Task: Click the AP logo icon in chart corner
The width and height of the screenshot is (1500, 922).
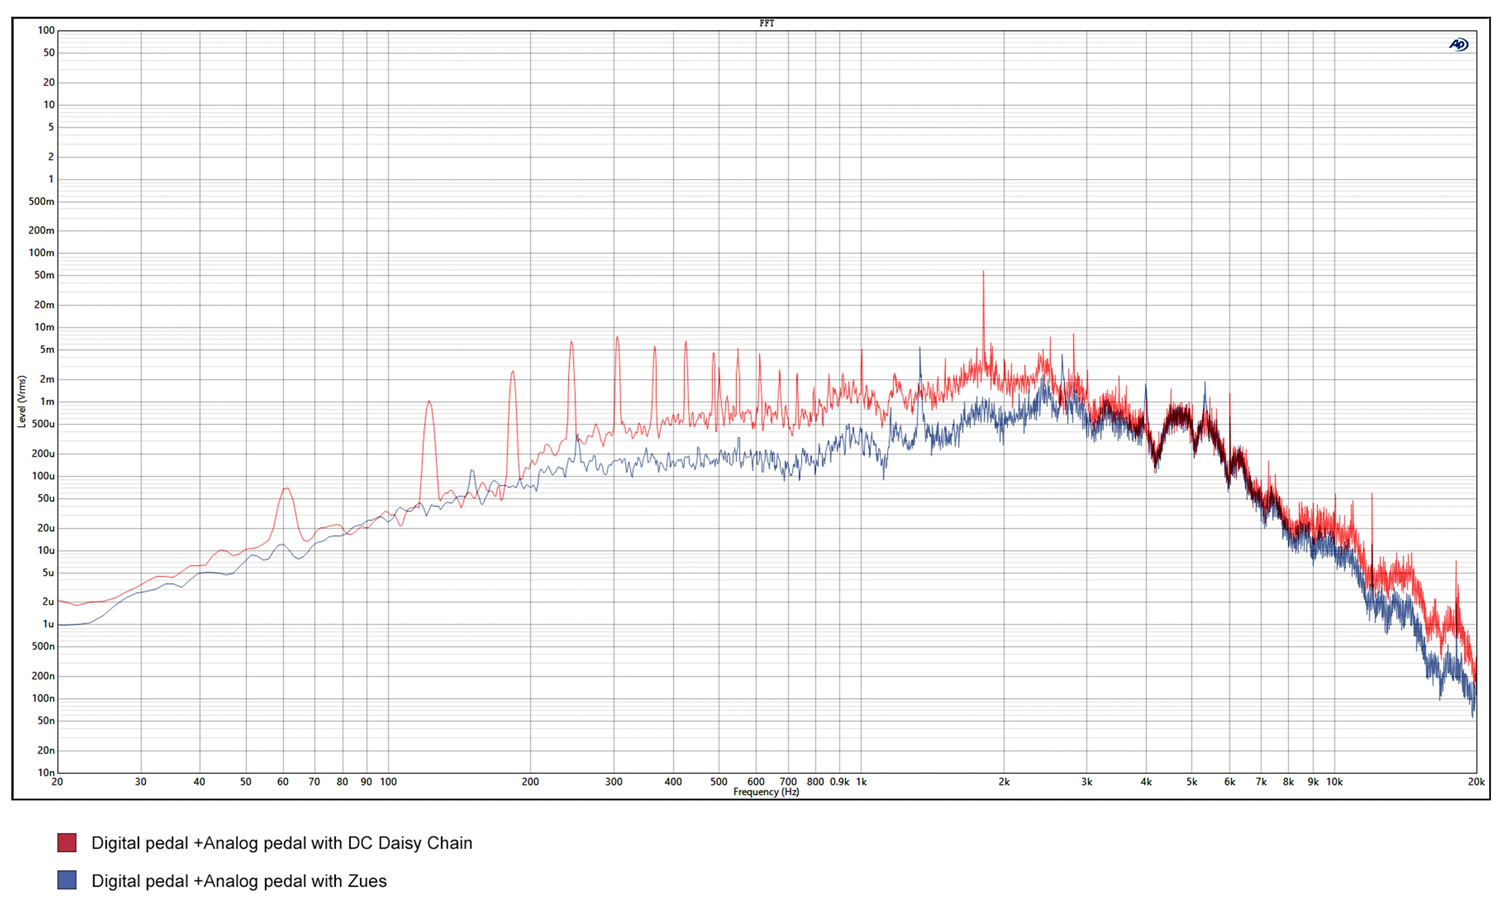Action: (x=1459, y=45)
